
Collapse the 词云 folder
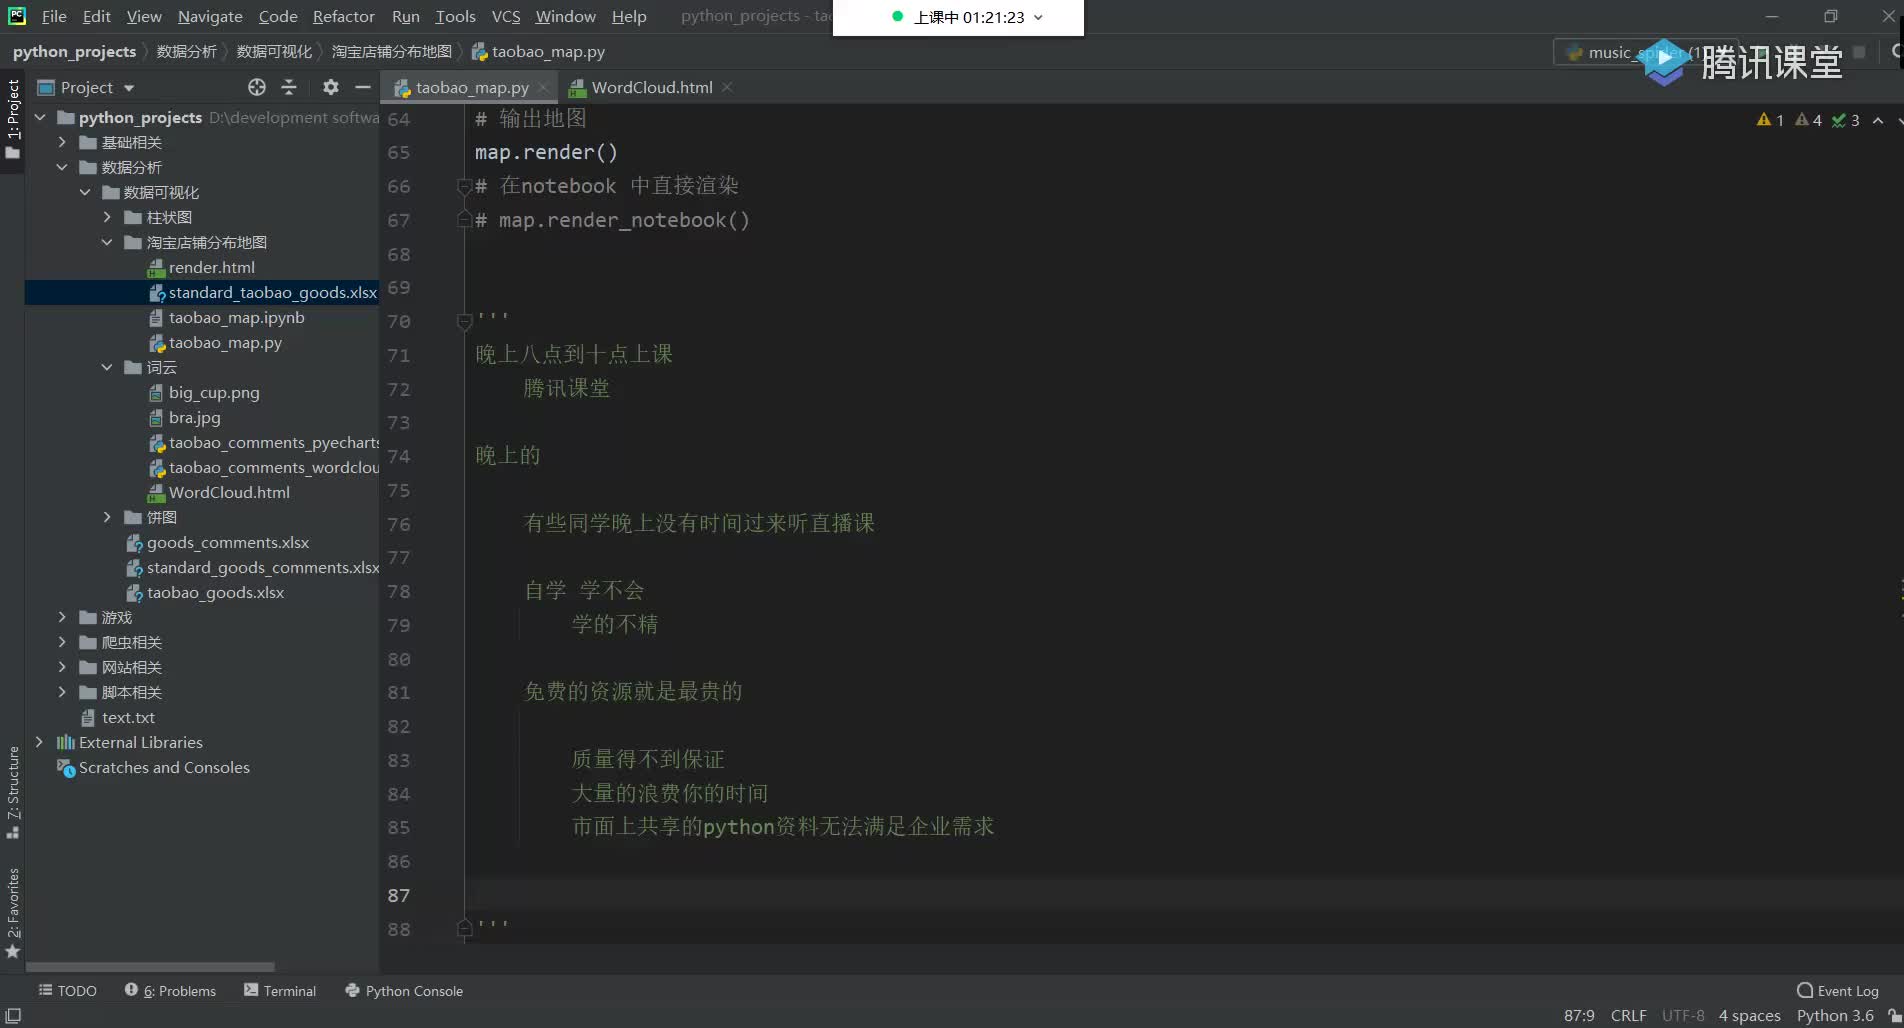click(107, 367)
